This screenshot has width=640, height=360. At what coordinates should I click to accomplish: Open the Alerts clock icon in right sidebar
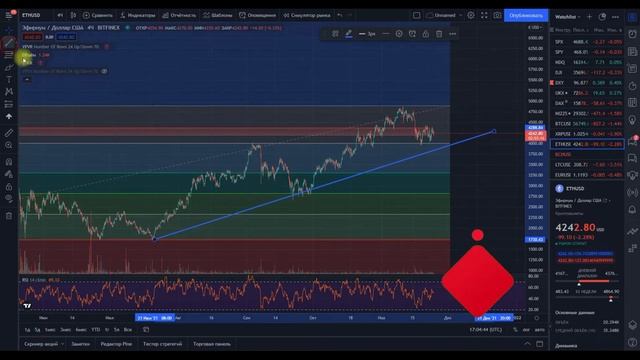(x=632, y=34)
